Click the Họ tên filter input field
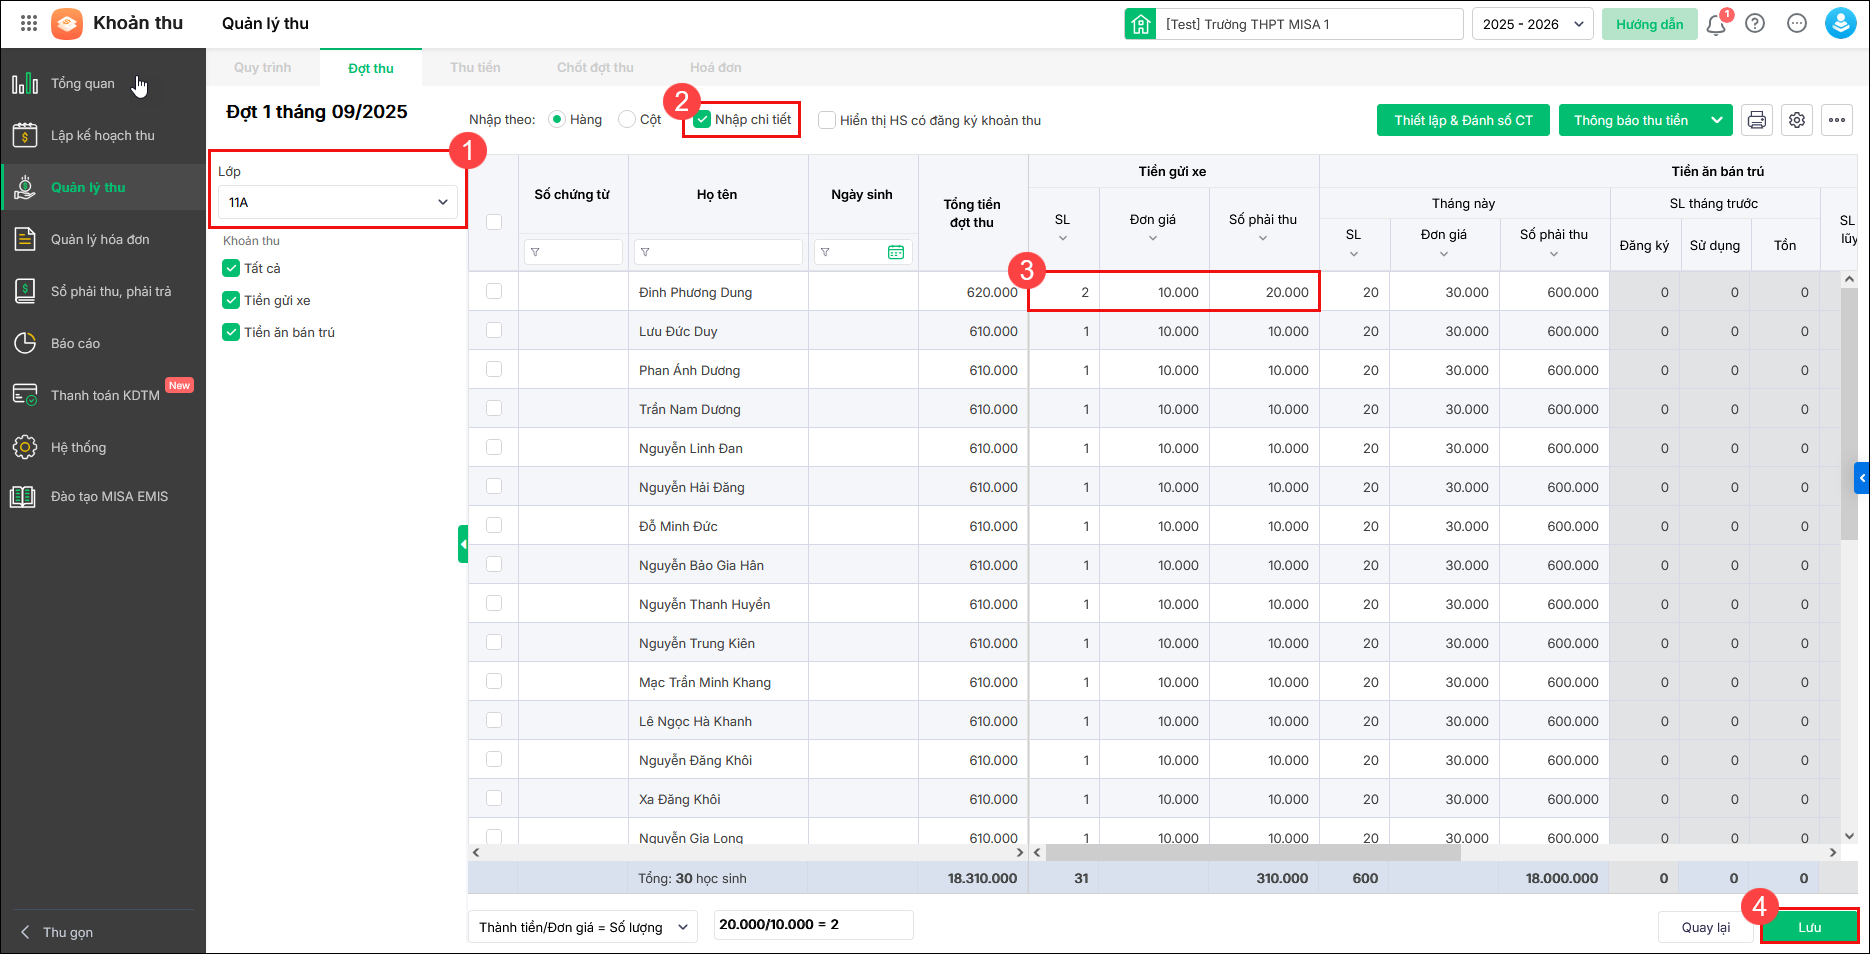This screenshot has height=954, width=1870. pos(725,252)
